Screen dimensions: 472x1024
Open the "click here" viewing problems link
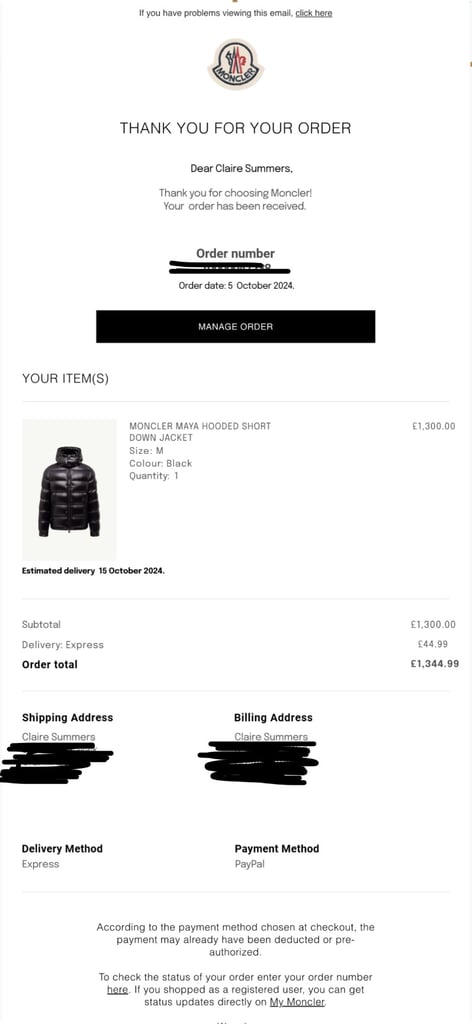click(x=314, y=13)
